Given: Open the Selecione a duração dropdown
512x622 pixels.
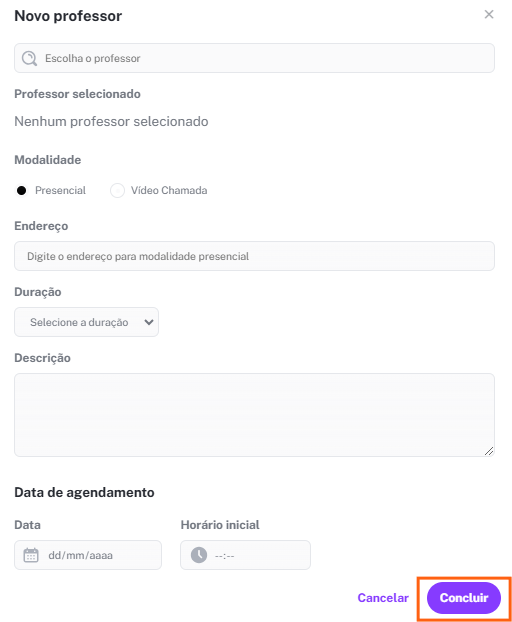Looking at the screenshot, I should click(86, 322).
